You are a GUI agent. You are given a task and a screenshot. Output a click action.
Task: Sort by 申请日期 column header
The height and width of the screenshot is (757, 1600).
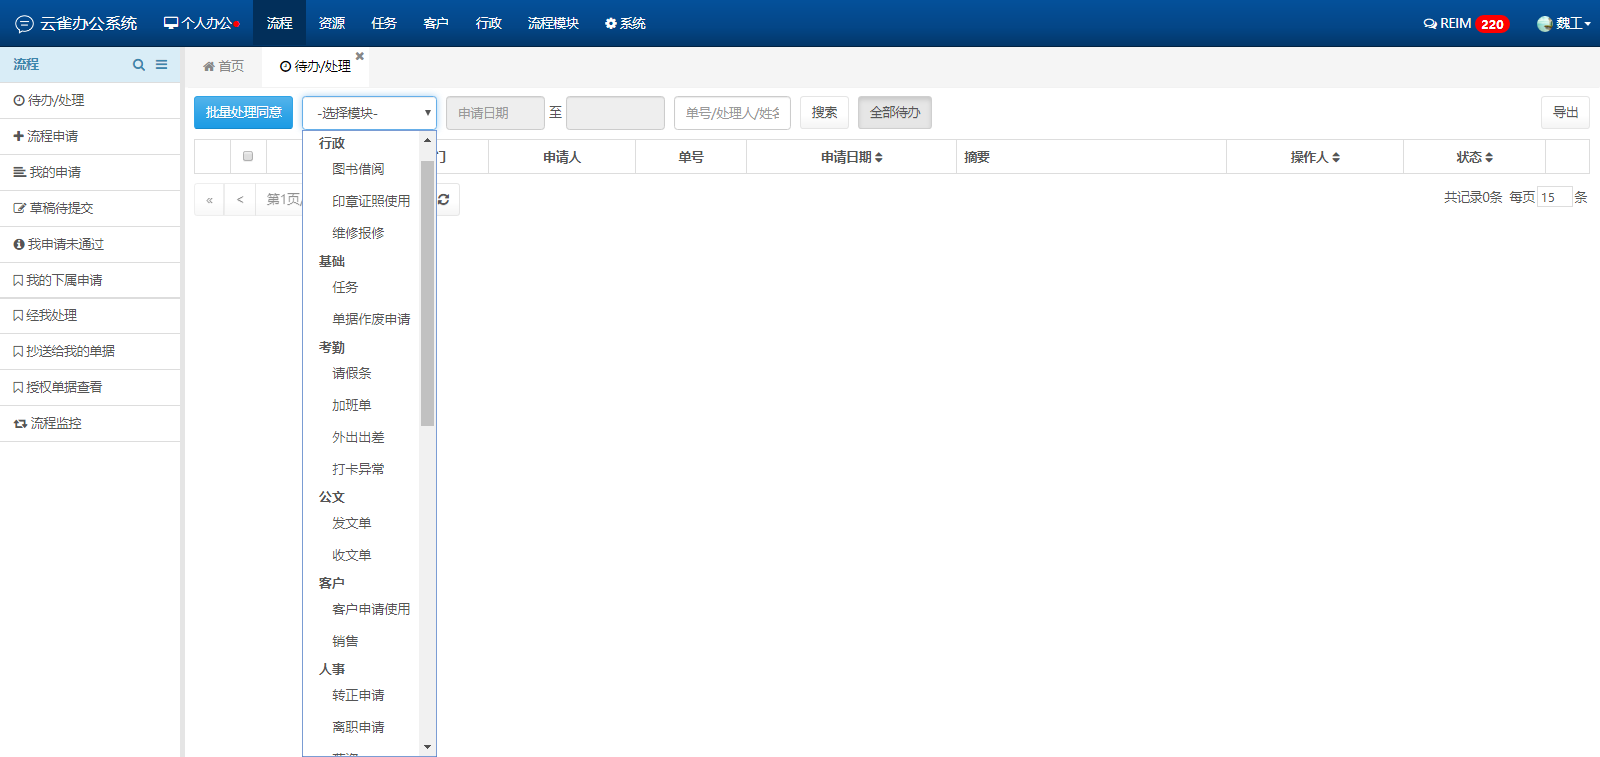(851, 157)
